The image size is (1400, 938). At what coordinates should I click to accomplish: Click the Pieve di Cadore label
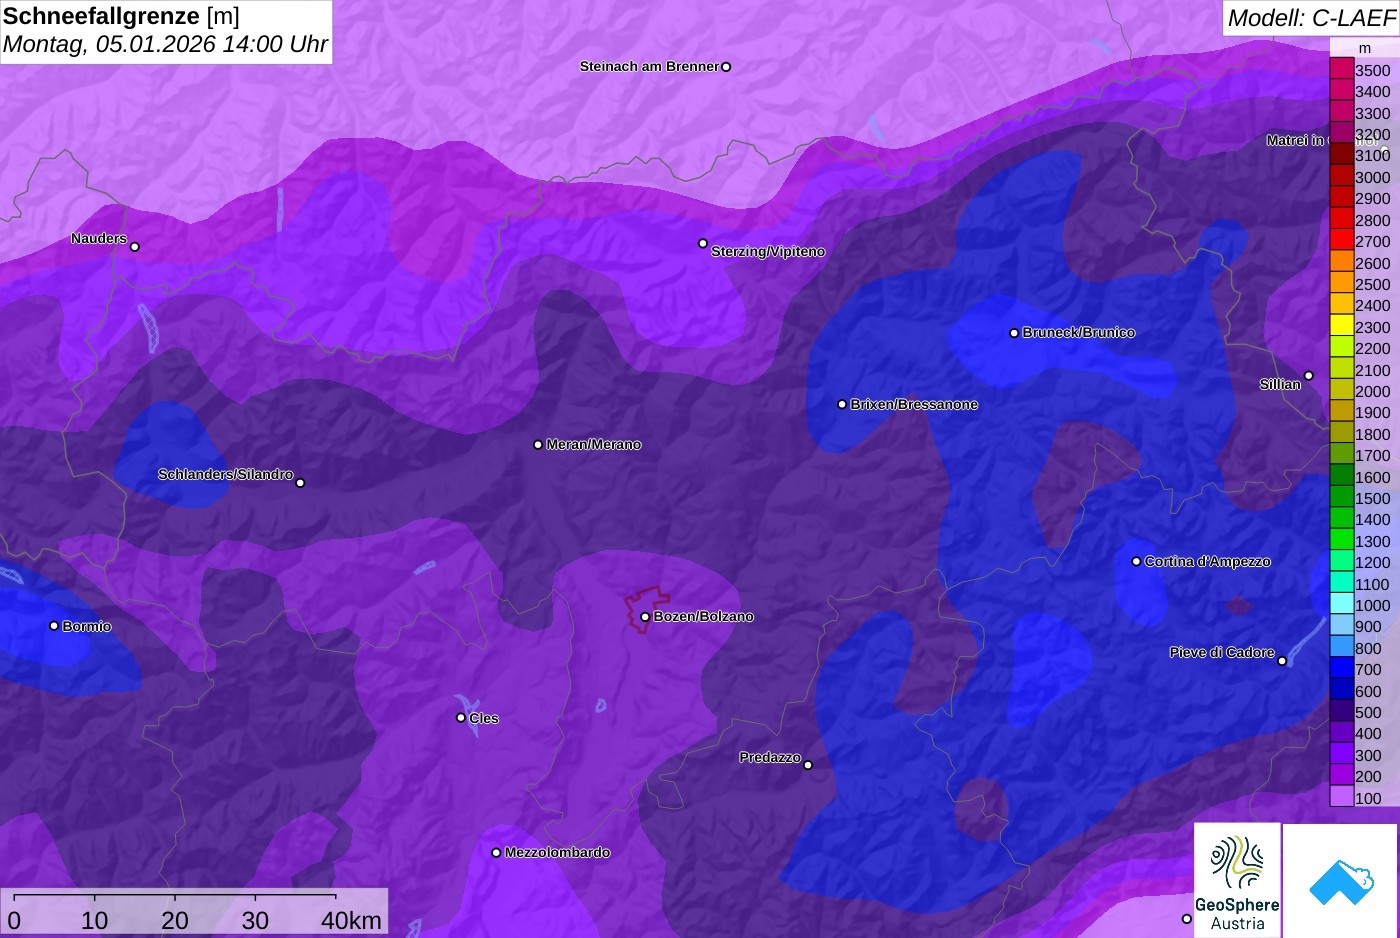(x=1222, y=652)
